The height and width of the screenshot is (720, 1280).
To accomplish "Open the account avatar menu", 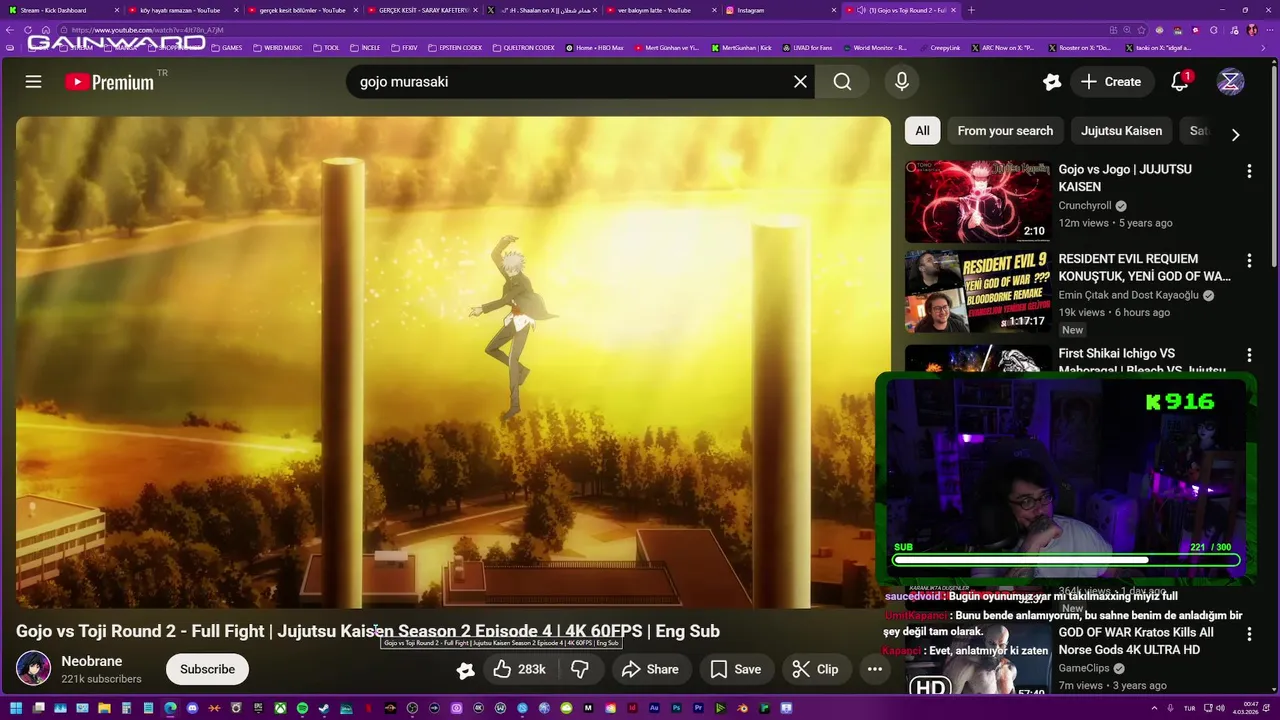I will [x=1230, y=82].
